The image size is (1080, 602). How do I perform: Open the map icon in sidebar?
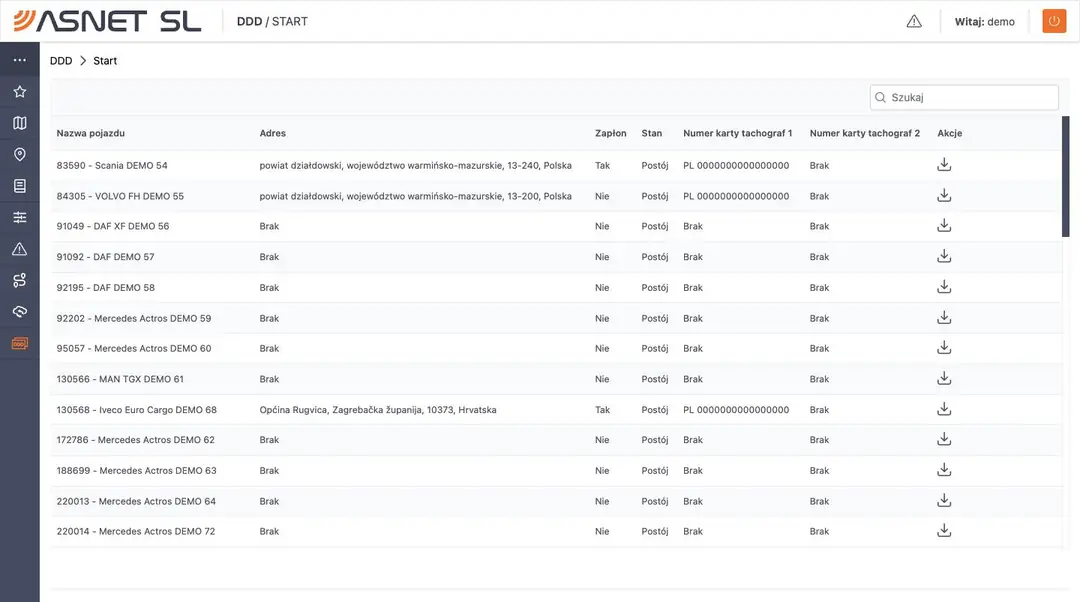(19, 123)
